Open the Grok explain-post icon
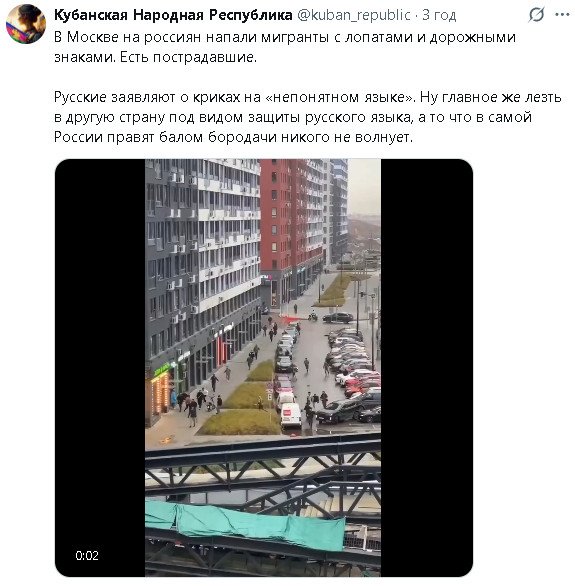575x586 pixels. click(x=536, y=15)
